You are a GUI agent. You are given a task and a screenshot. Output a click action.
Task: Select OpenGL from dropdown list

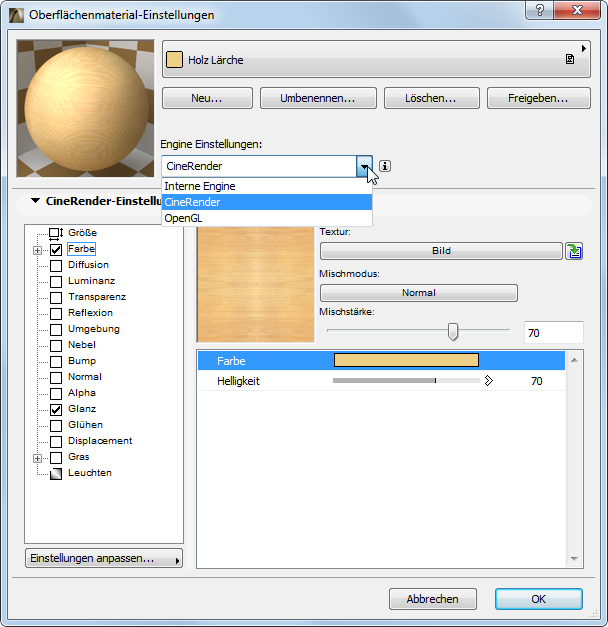point(267,218)
